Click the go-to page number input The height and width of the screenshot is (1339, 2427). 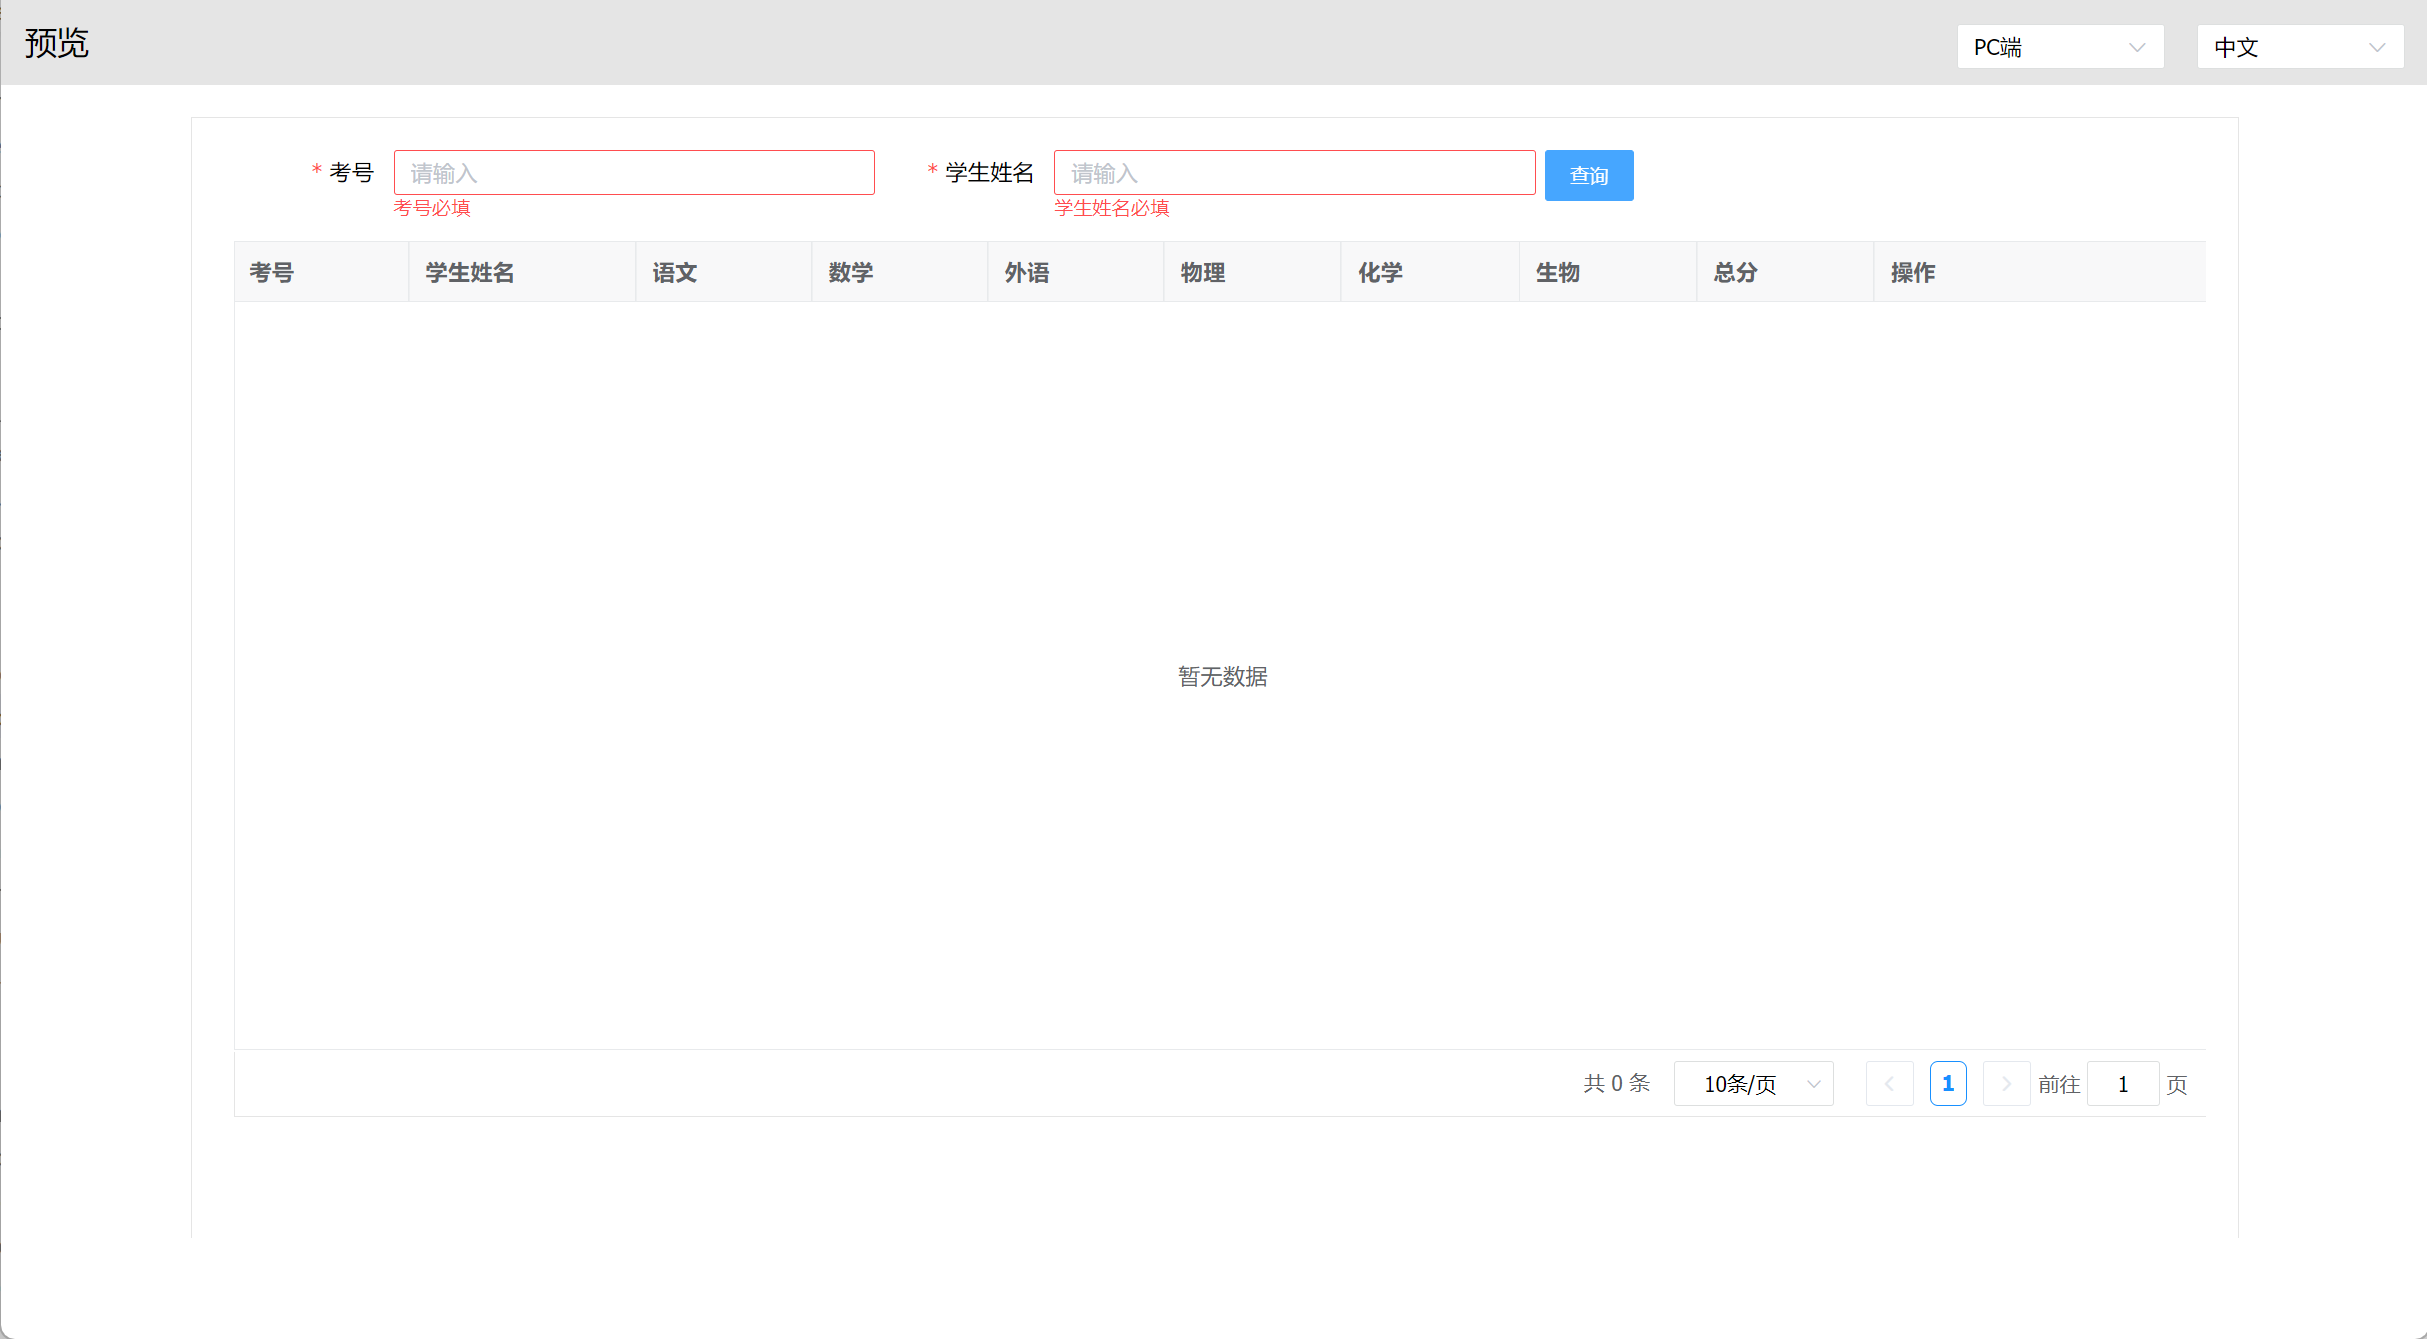click(2122, 1084)
